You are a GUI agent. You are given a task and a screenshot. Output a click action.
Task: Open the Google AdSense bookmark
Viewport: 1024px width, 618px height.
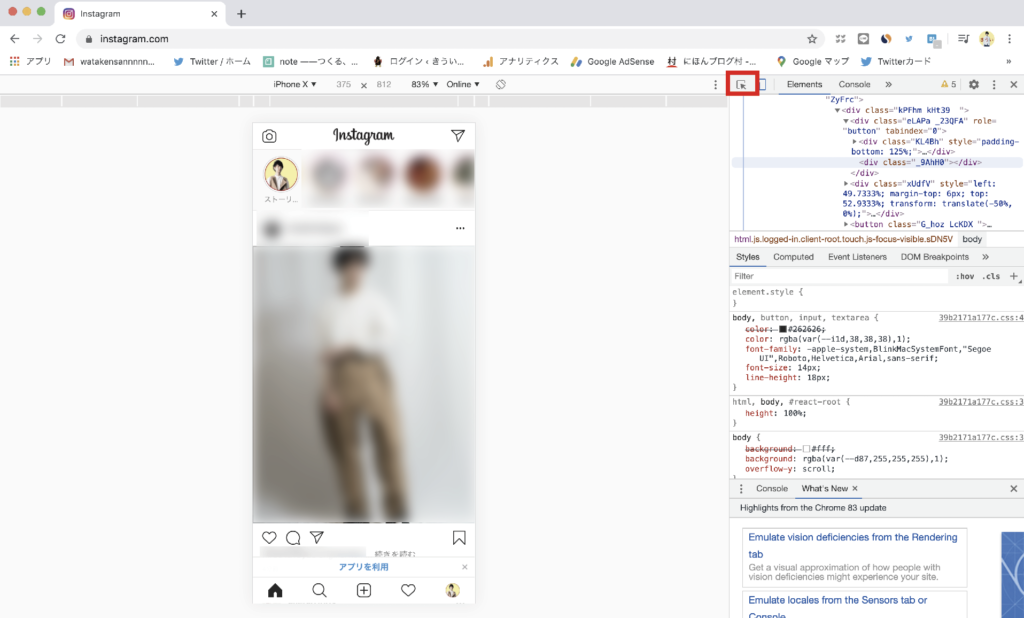point(613,61)
